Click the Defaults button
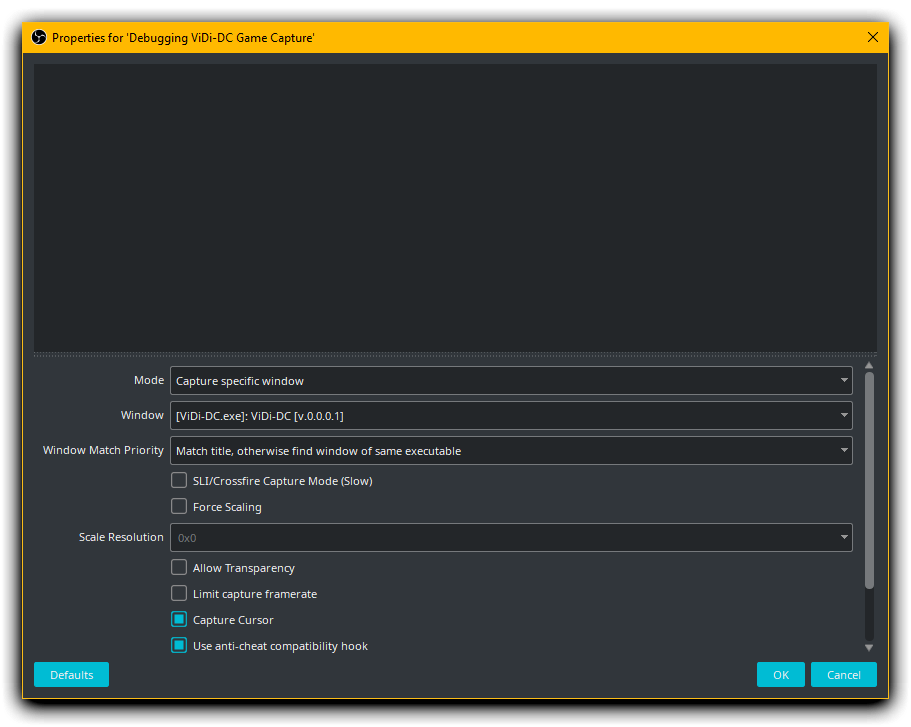This screenshot has height=727, width=911. [71, 674]
